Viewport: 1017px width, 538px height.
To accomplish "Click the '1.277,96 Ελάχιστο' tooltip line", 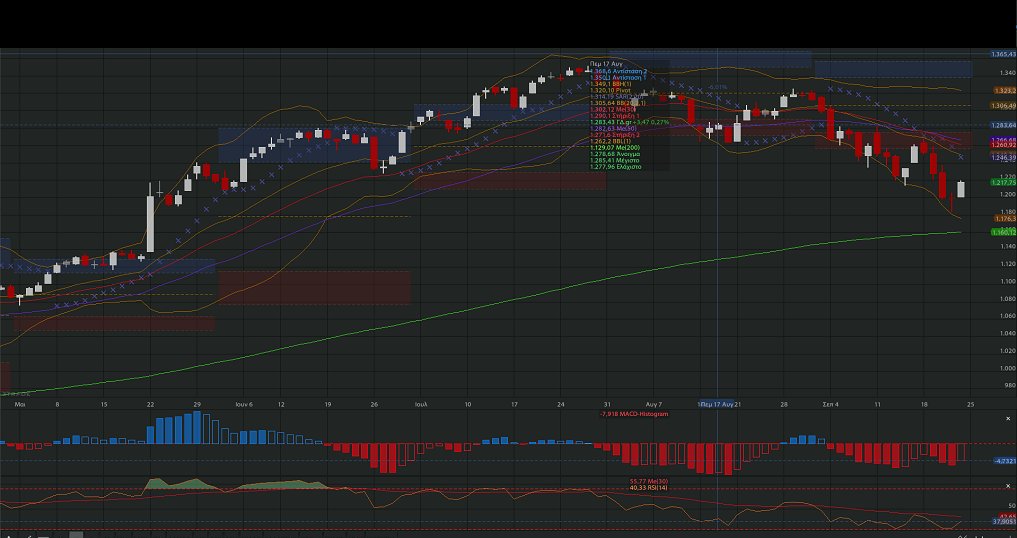I will click(616, 167).
